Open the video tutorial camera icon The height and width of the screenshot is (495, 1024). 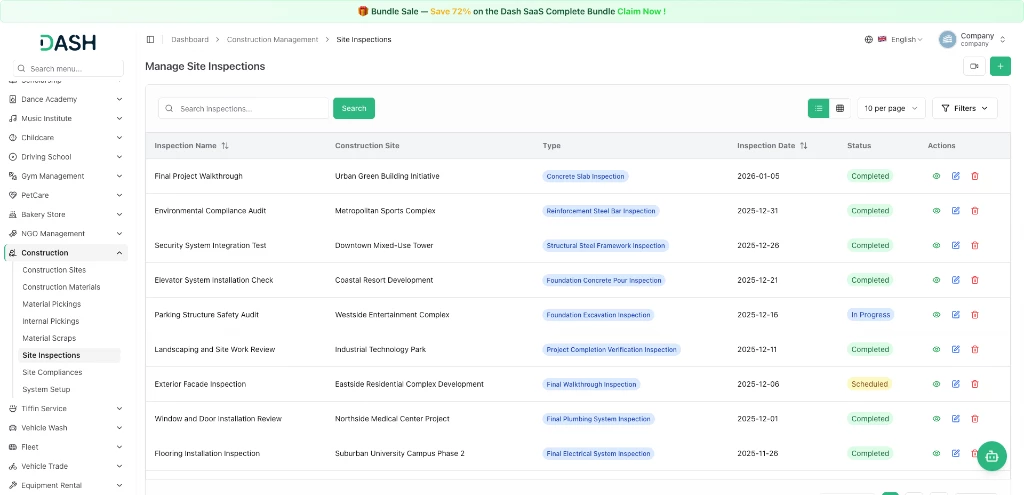pos(974,66)
